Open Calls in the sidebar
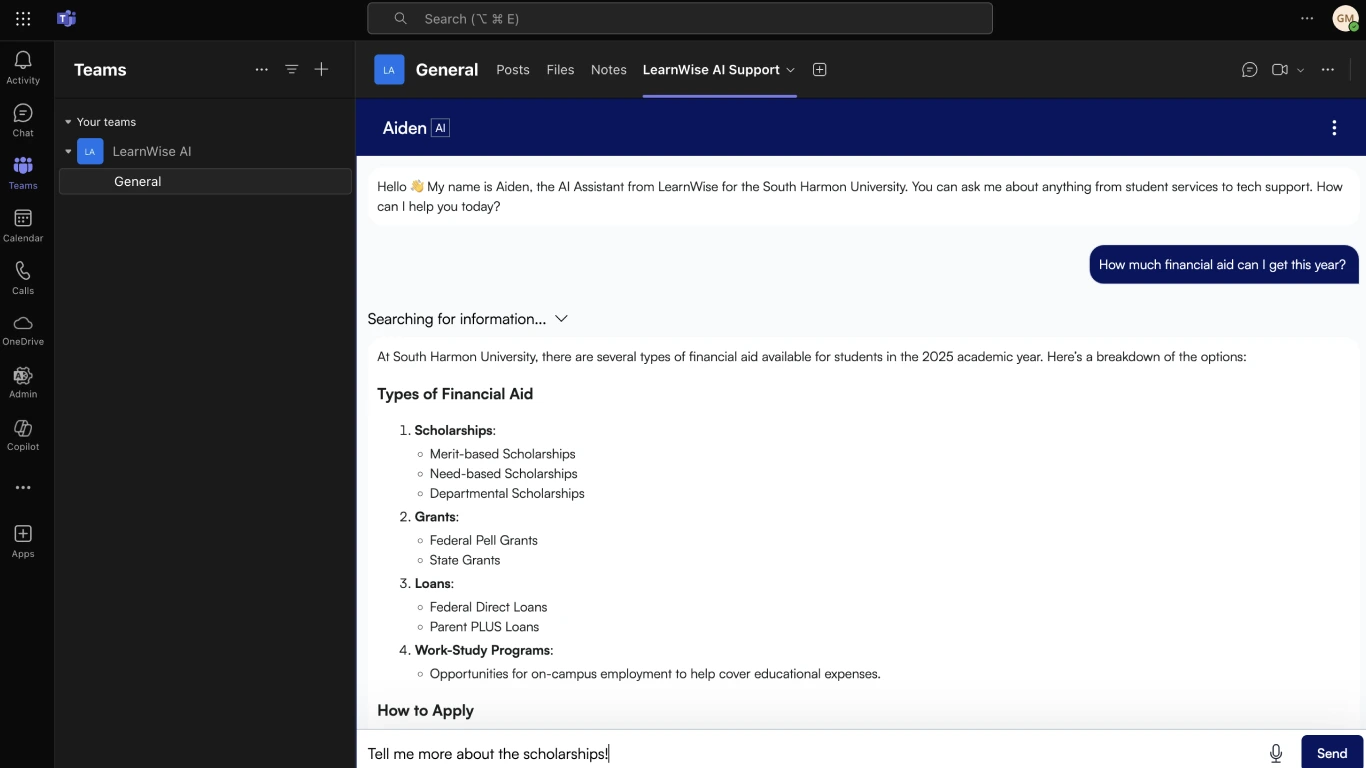 point(23,277)
